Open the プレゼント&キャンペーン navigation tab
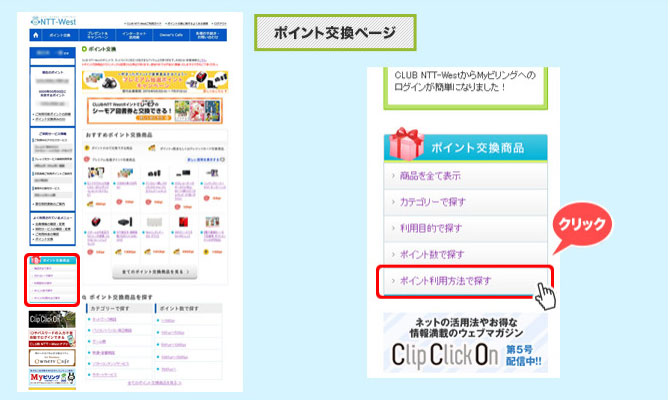This screenshot has width=670, height=400. (x=97, y=35)
